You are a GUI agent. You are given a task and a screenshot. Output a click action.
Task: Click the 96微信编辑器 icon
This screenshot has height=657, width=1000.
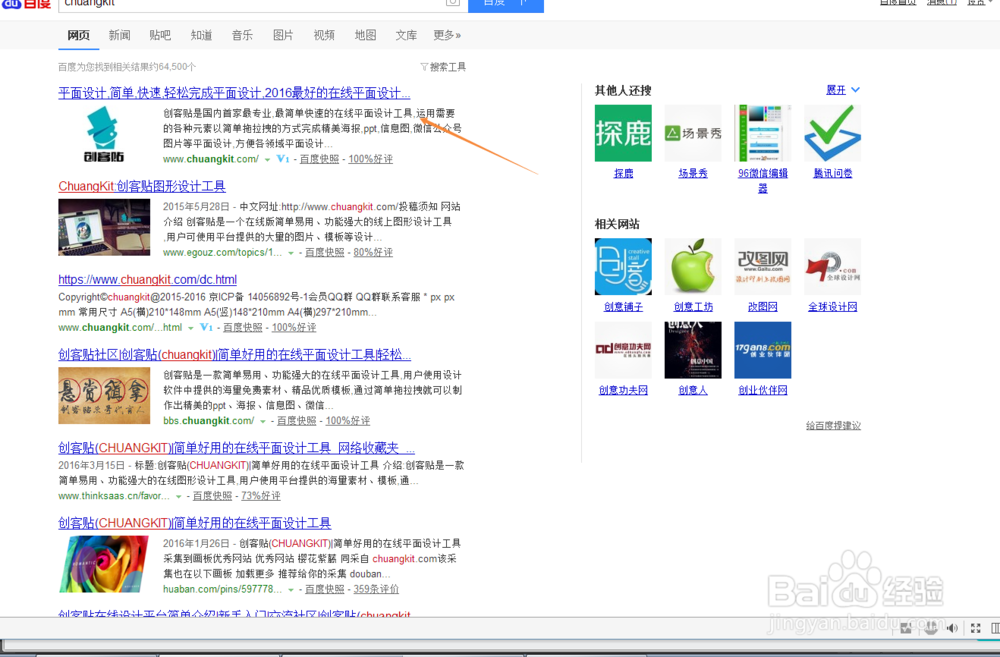coord(763,133)
